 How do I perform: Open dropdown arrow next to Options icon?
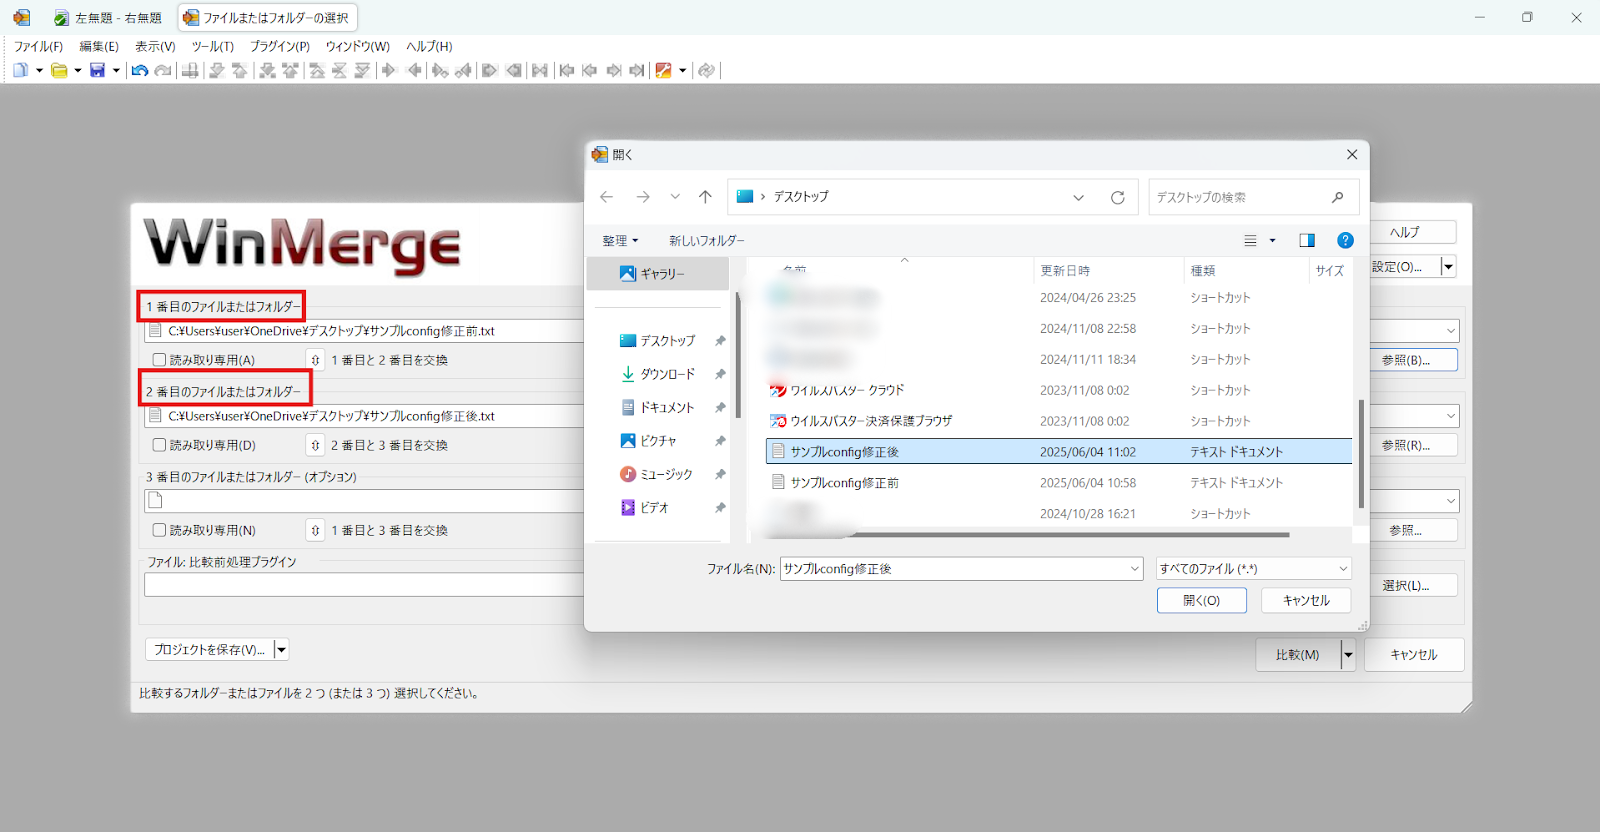pos(683,70)
